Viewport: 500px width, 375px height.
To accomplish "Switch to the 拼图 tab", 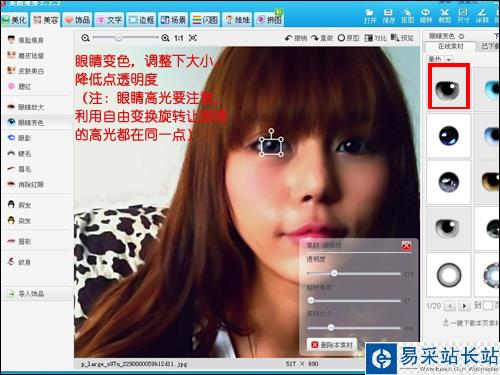I will click(269, 20).
